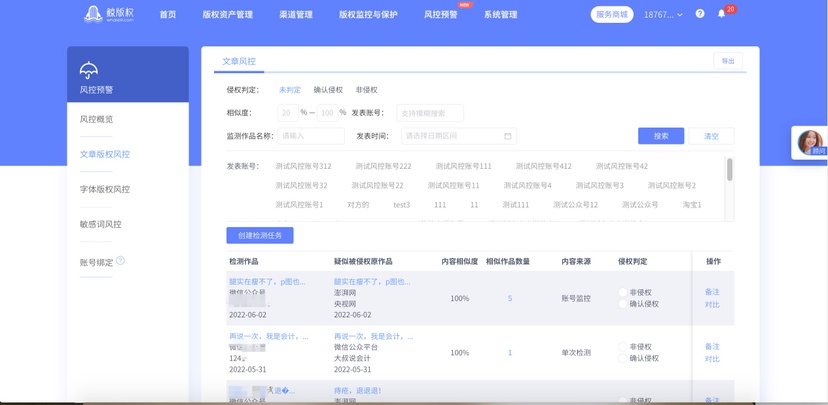Open 渠道管理 menu

click(x=296, y=15)
